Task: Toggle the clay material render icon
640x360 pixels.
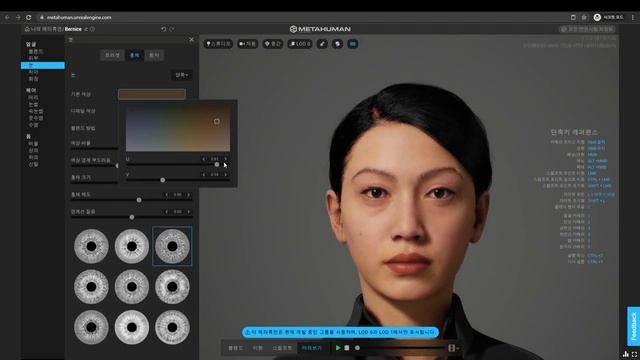Action: point(337,44)
